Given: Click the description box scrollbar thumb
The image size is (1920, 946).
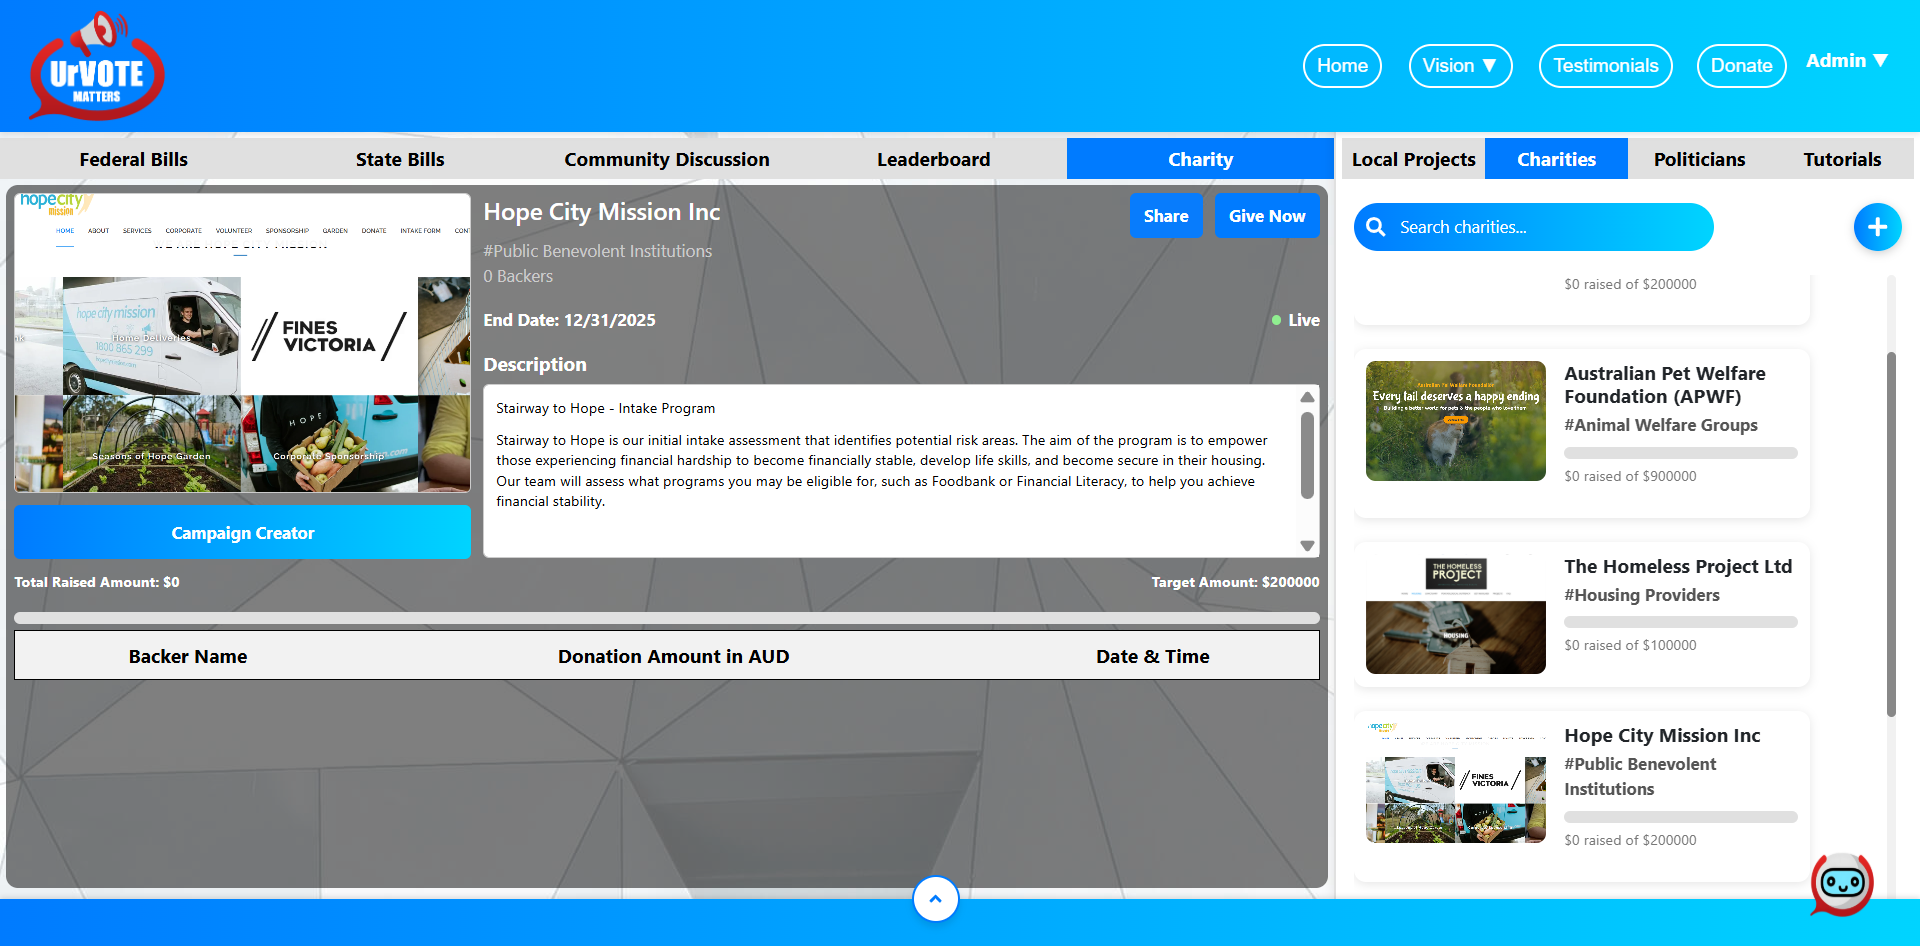Looking at the screenshot, I should pos(1307,455).
